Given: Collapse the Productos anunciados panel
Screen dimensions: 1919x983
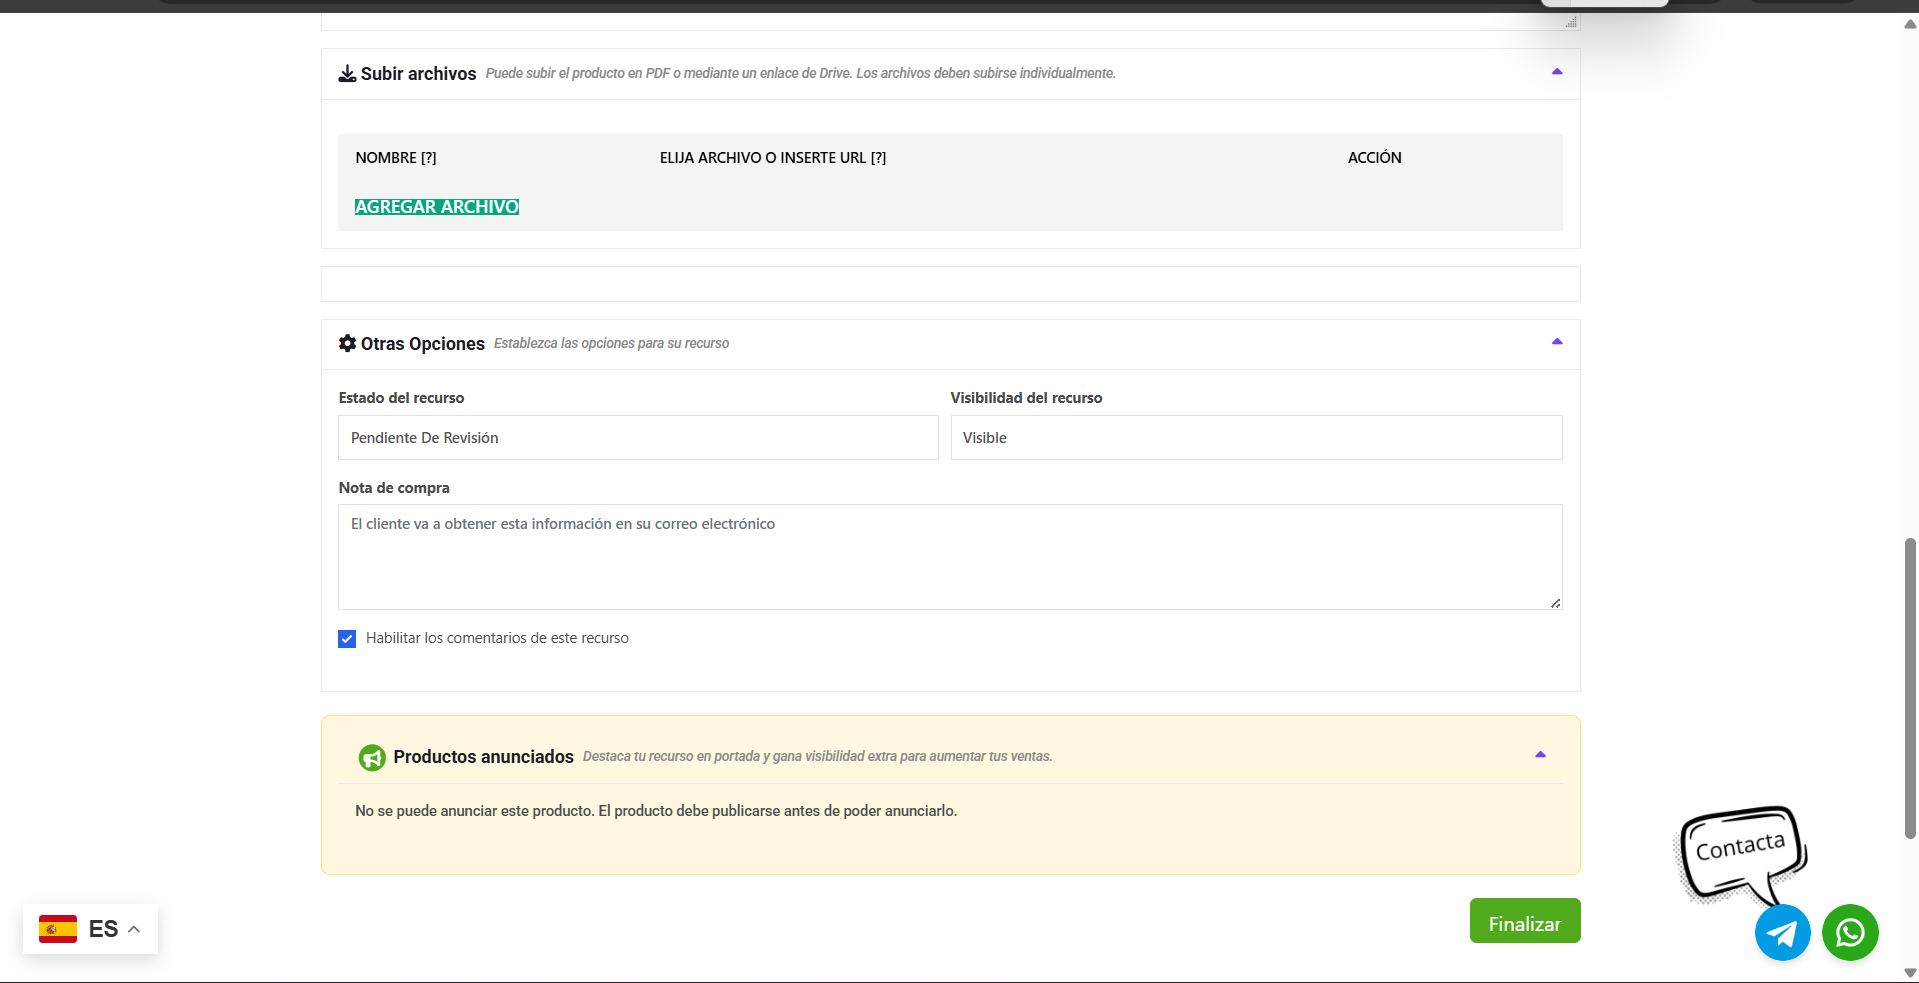Looking at the screenshot, I should 1540,755.
